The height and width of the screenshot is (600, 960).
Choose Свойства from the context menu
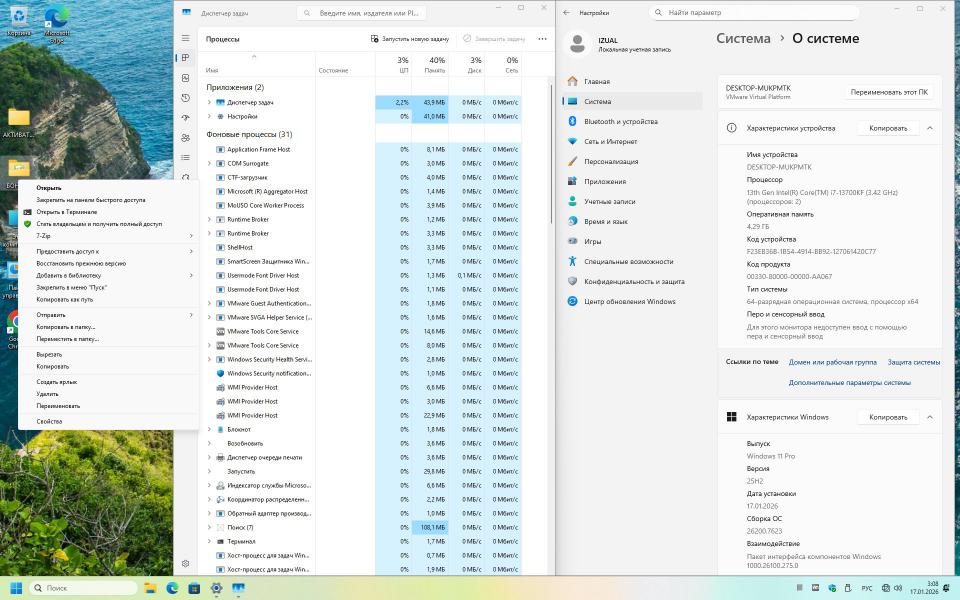coord(49,421)
